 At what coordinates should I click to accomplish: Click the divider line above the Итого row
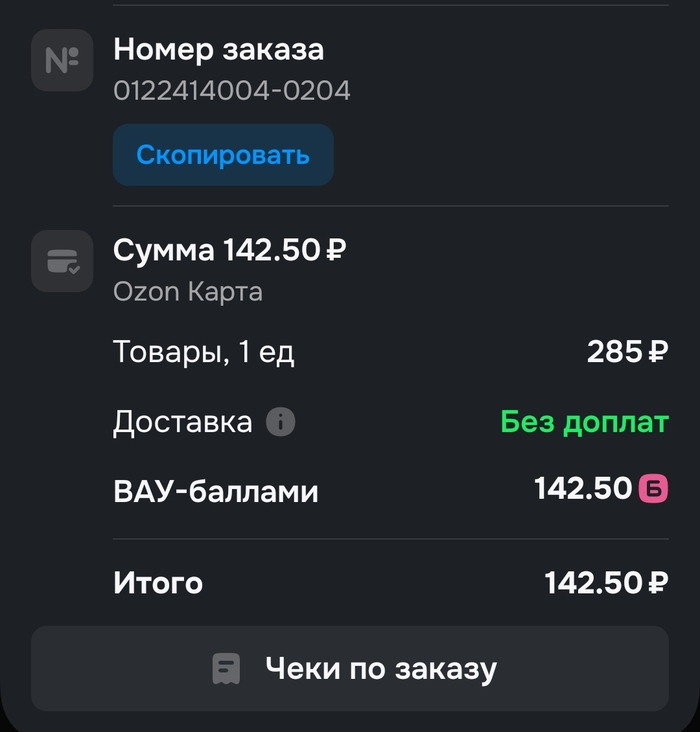390,539
